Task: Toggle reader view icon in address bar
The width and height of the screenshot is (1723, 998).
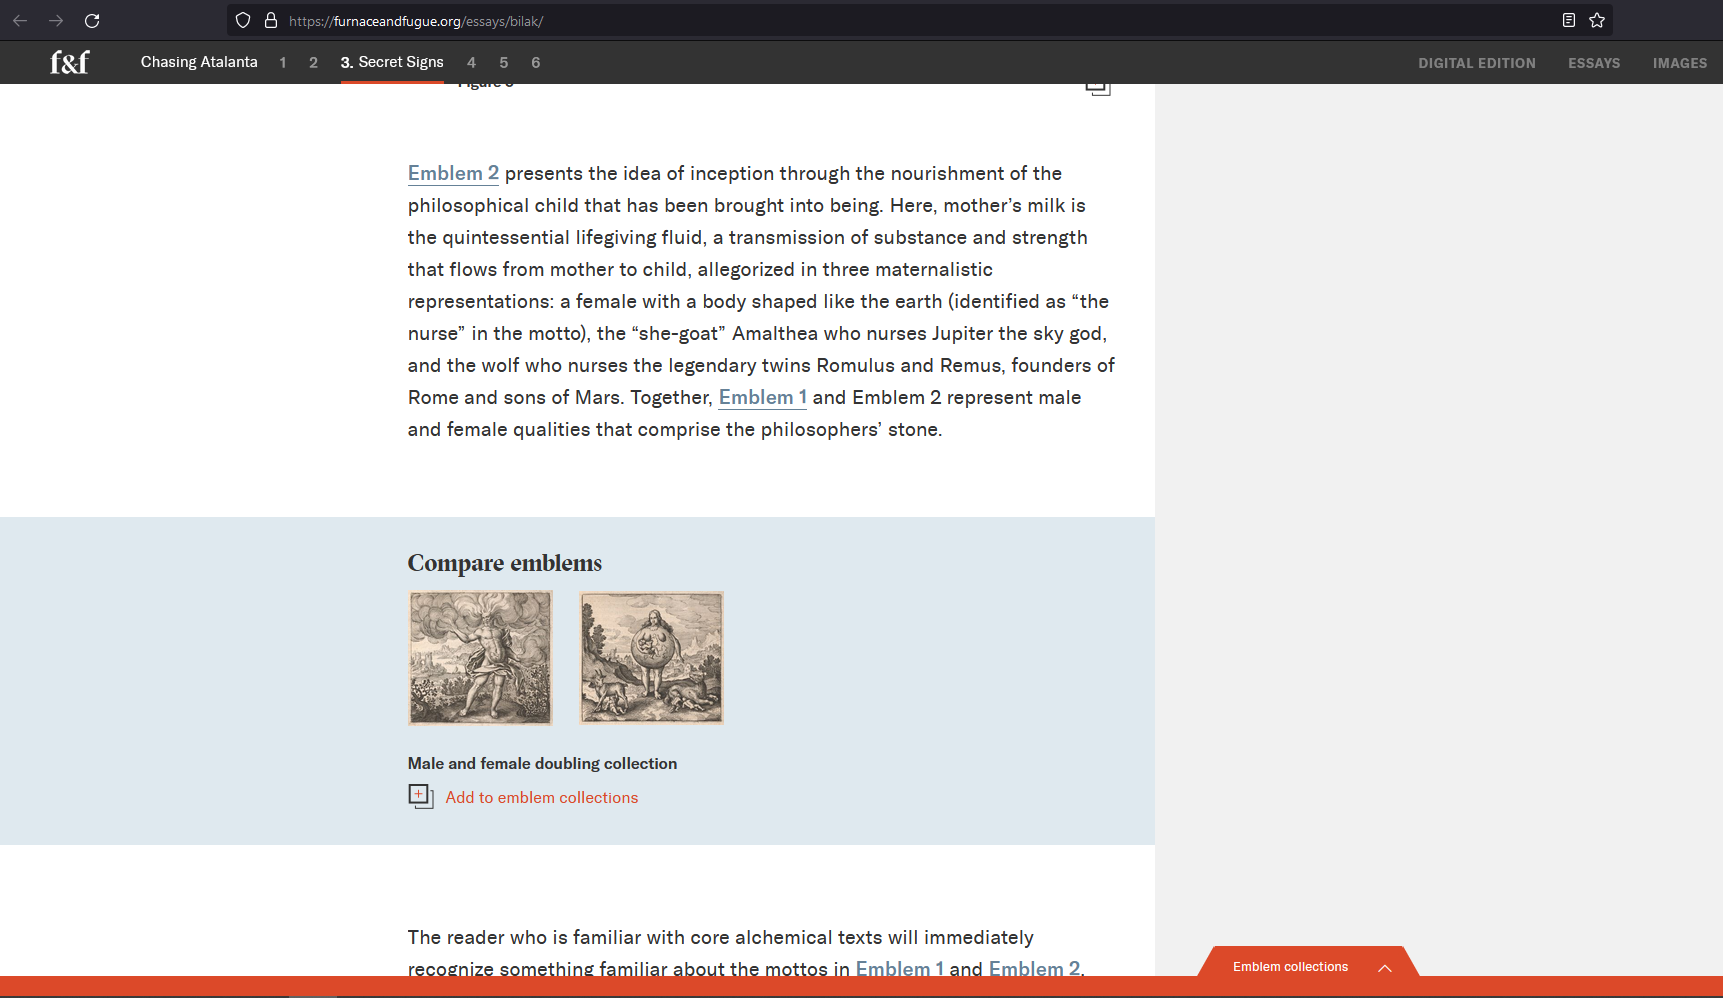Action: (x=1568, y=20)
